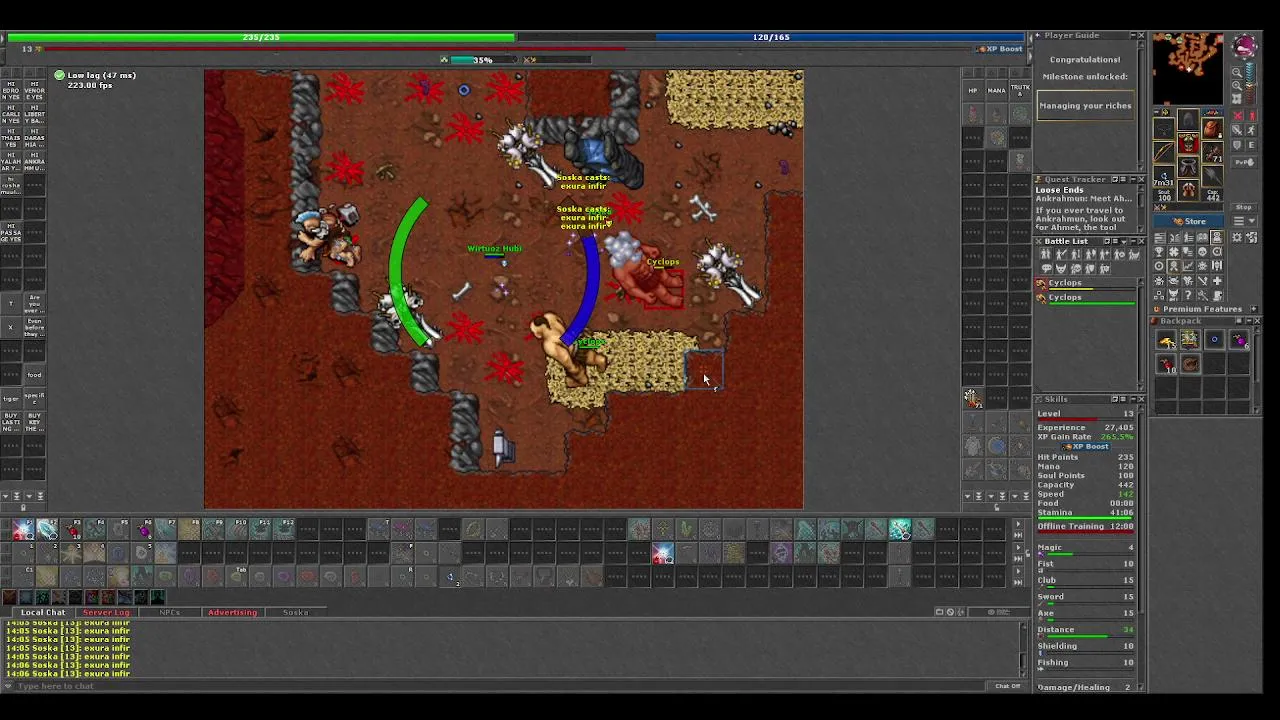This screenshot has width=1280, height=720.
Task: Click the helmet equipment slot
Action: 1188,119
